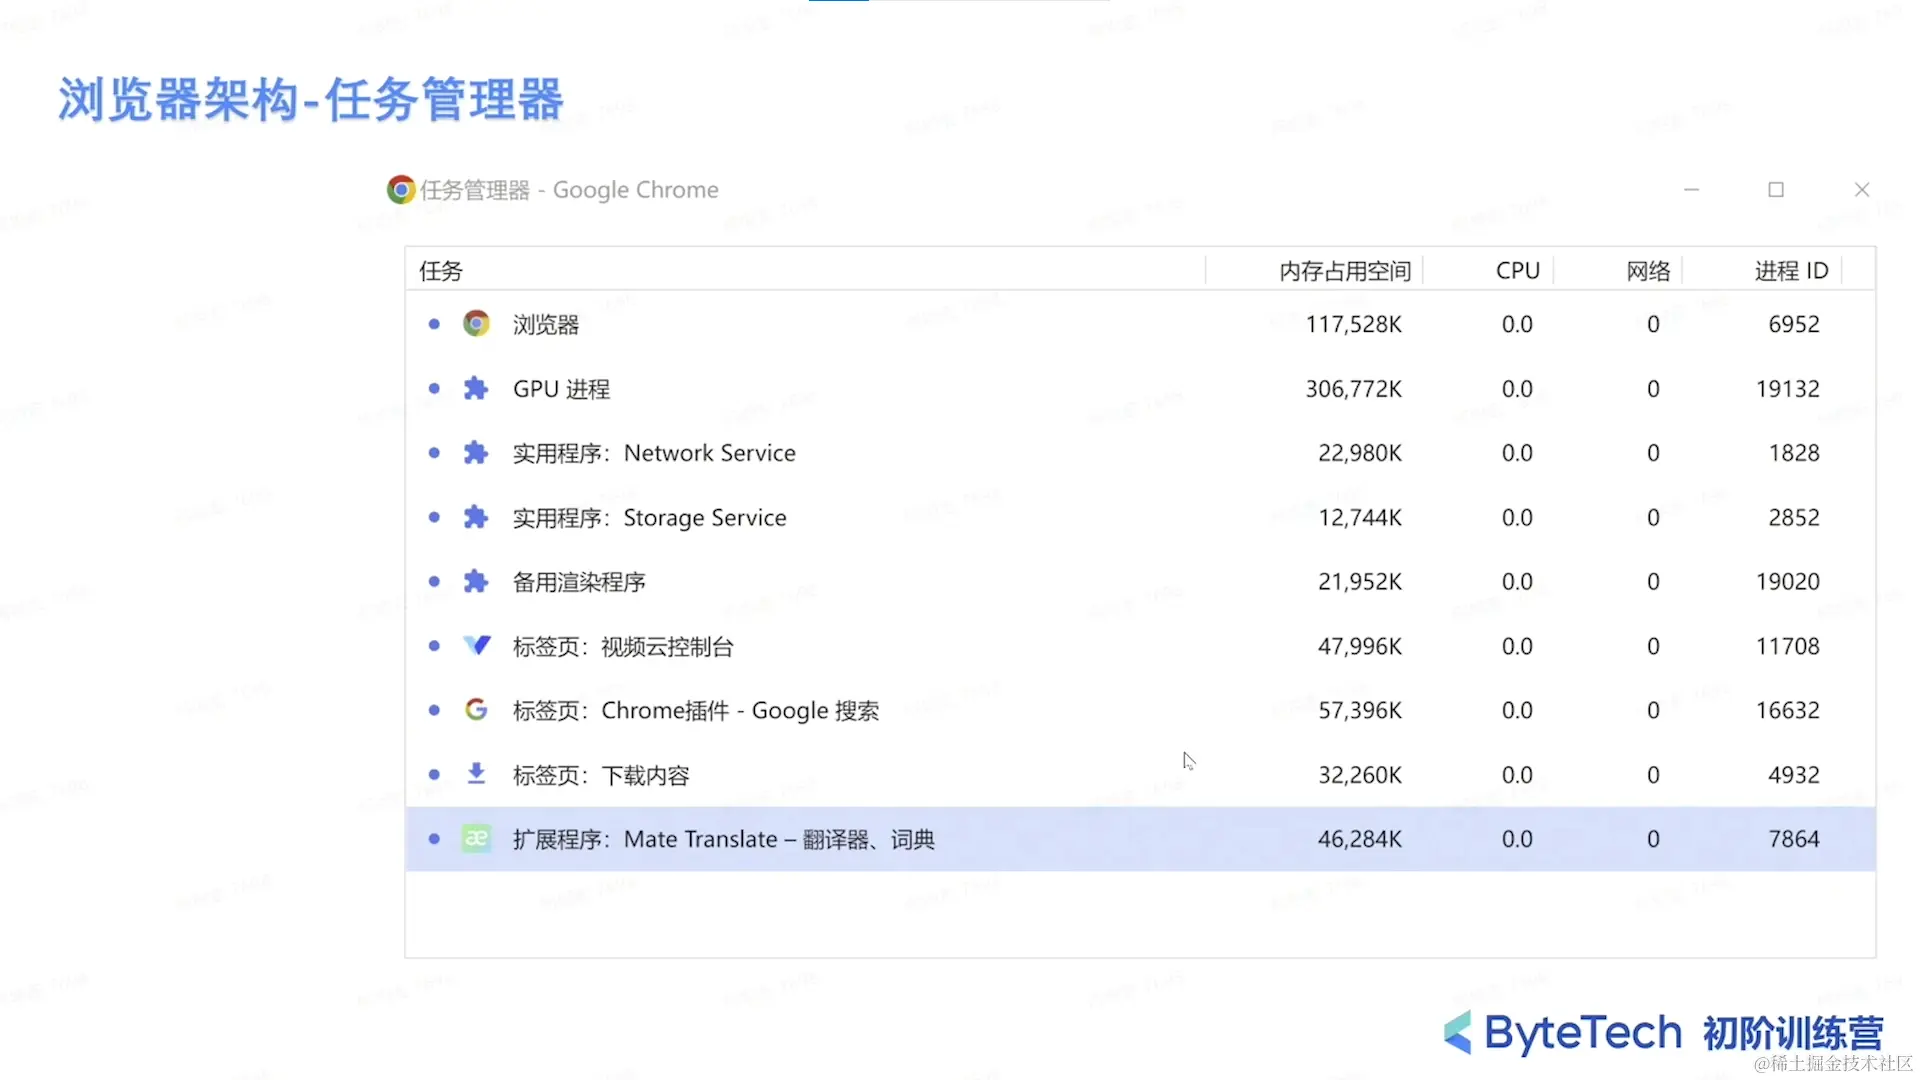Select the 标签页: Chrome插件 - Google 搜索 row
The height and width of the screenshot is (1080, 1920).
click(x=696, y=711)
